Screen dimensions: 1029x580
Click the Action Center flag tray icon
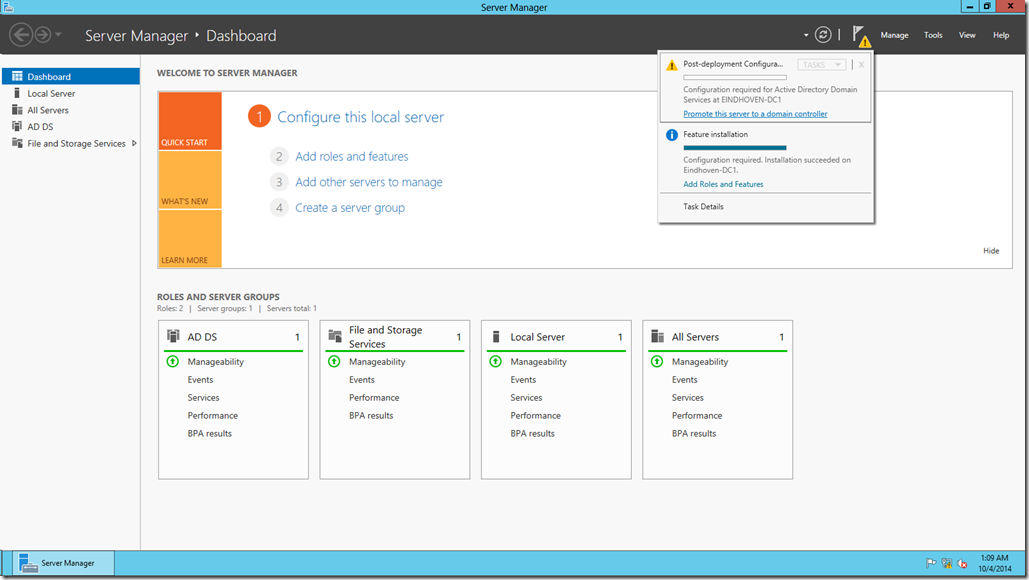pos(931,563)
